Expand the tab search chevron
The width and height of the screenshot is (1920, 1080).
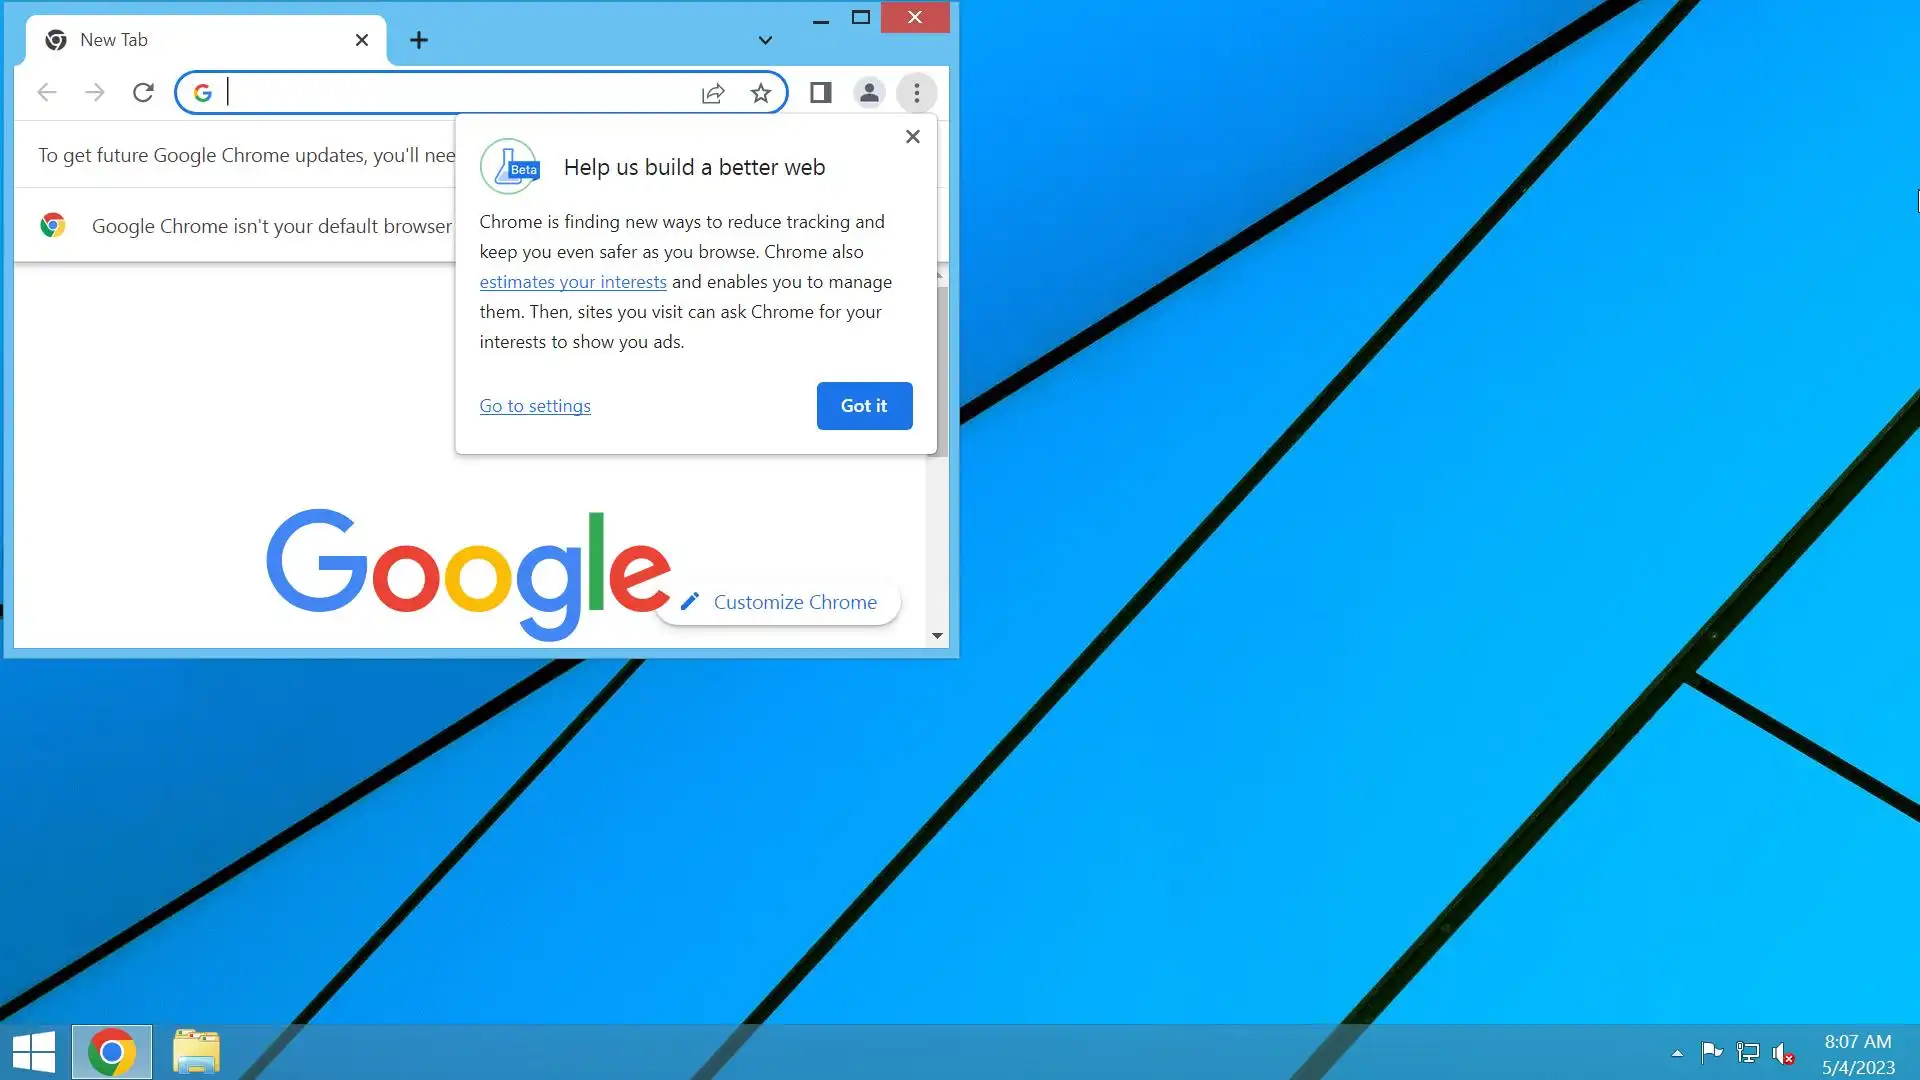pos(765,40)
